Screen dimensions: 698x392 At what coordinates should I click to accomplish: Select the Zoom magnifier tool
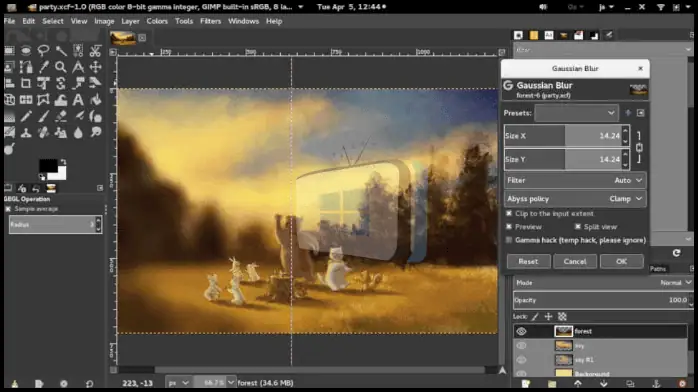tap(61, 67)
